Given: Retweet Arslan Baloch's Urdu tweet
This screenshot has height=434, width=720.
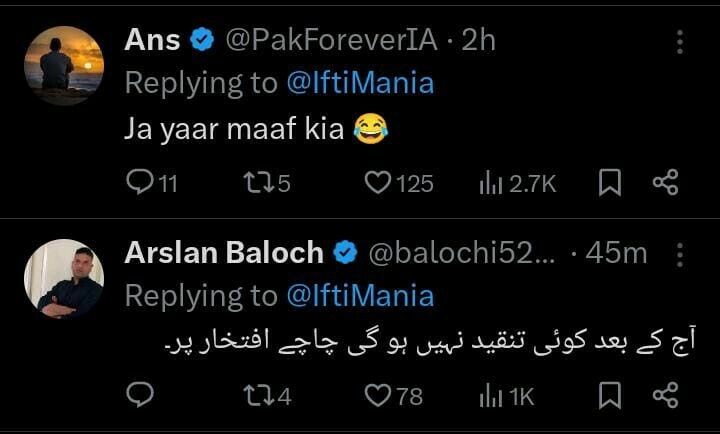Looking at the screenshot, I should tap(257, 396).
